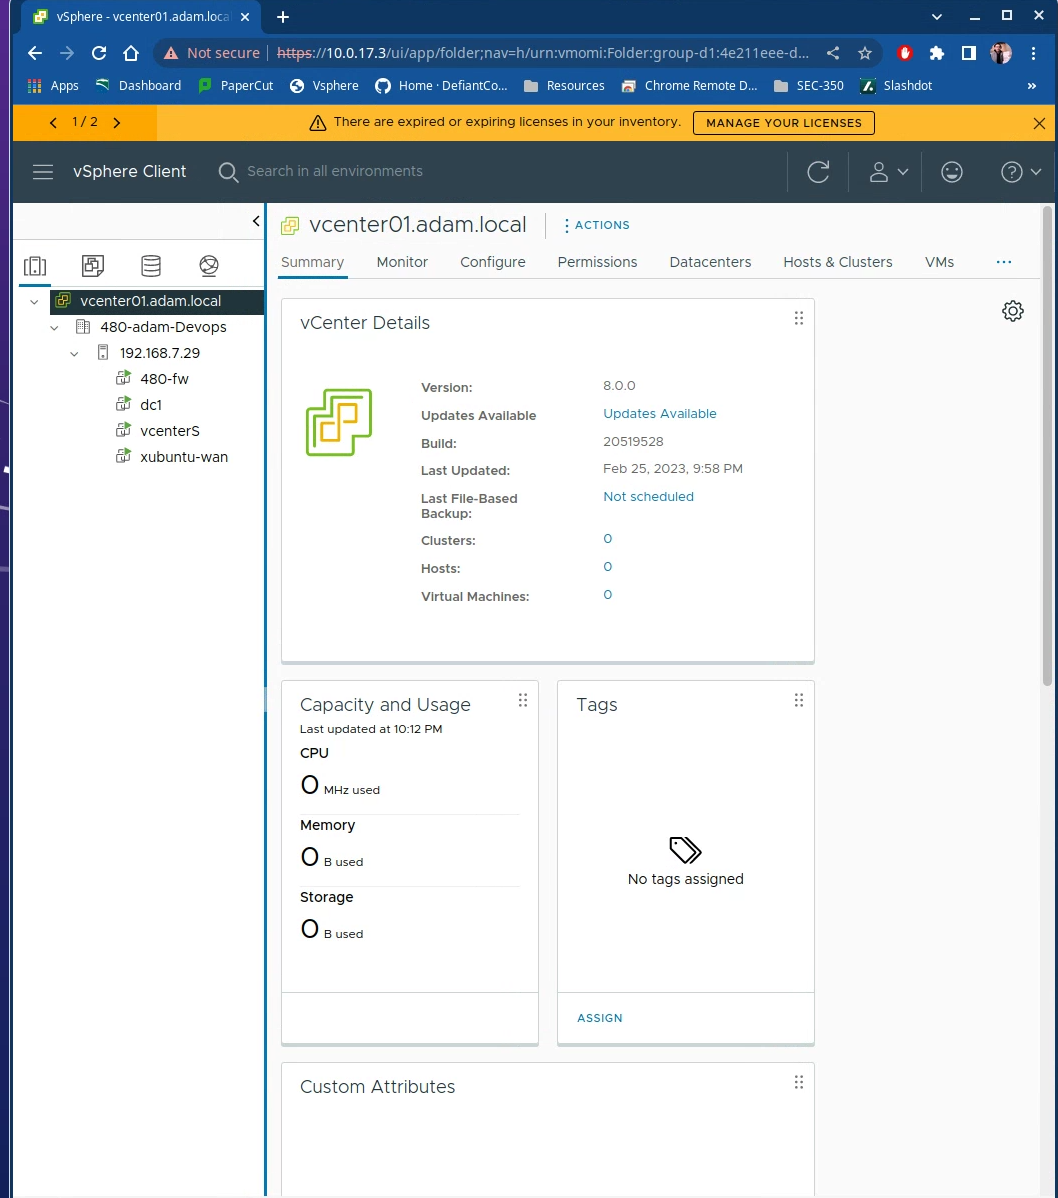
Task: Open the ACTIONS dropdown menu
Action: pos(597,225)
